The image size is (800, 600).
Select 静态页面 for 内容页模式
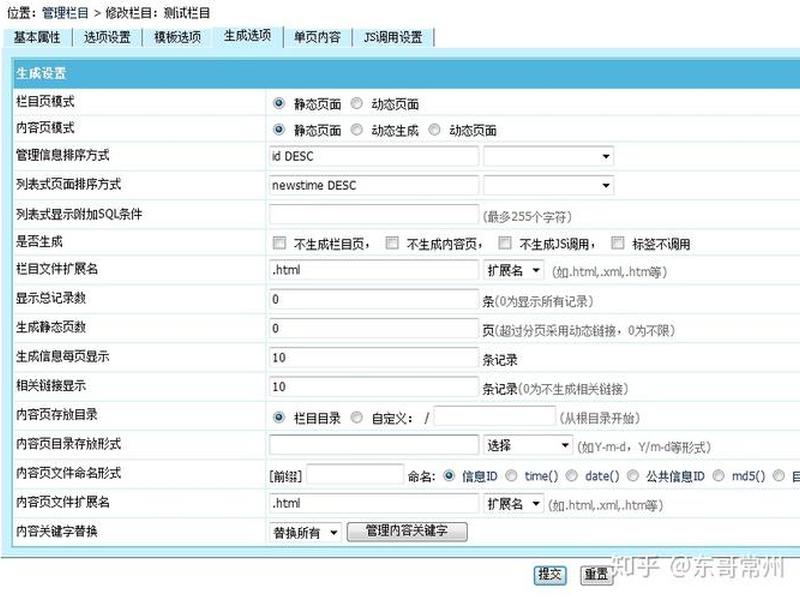[x=279, y=130]
